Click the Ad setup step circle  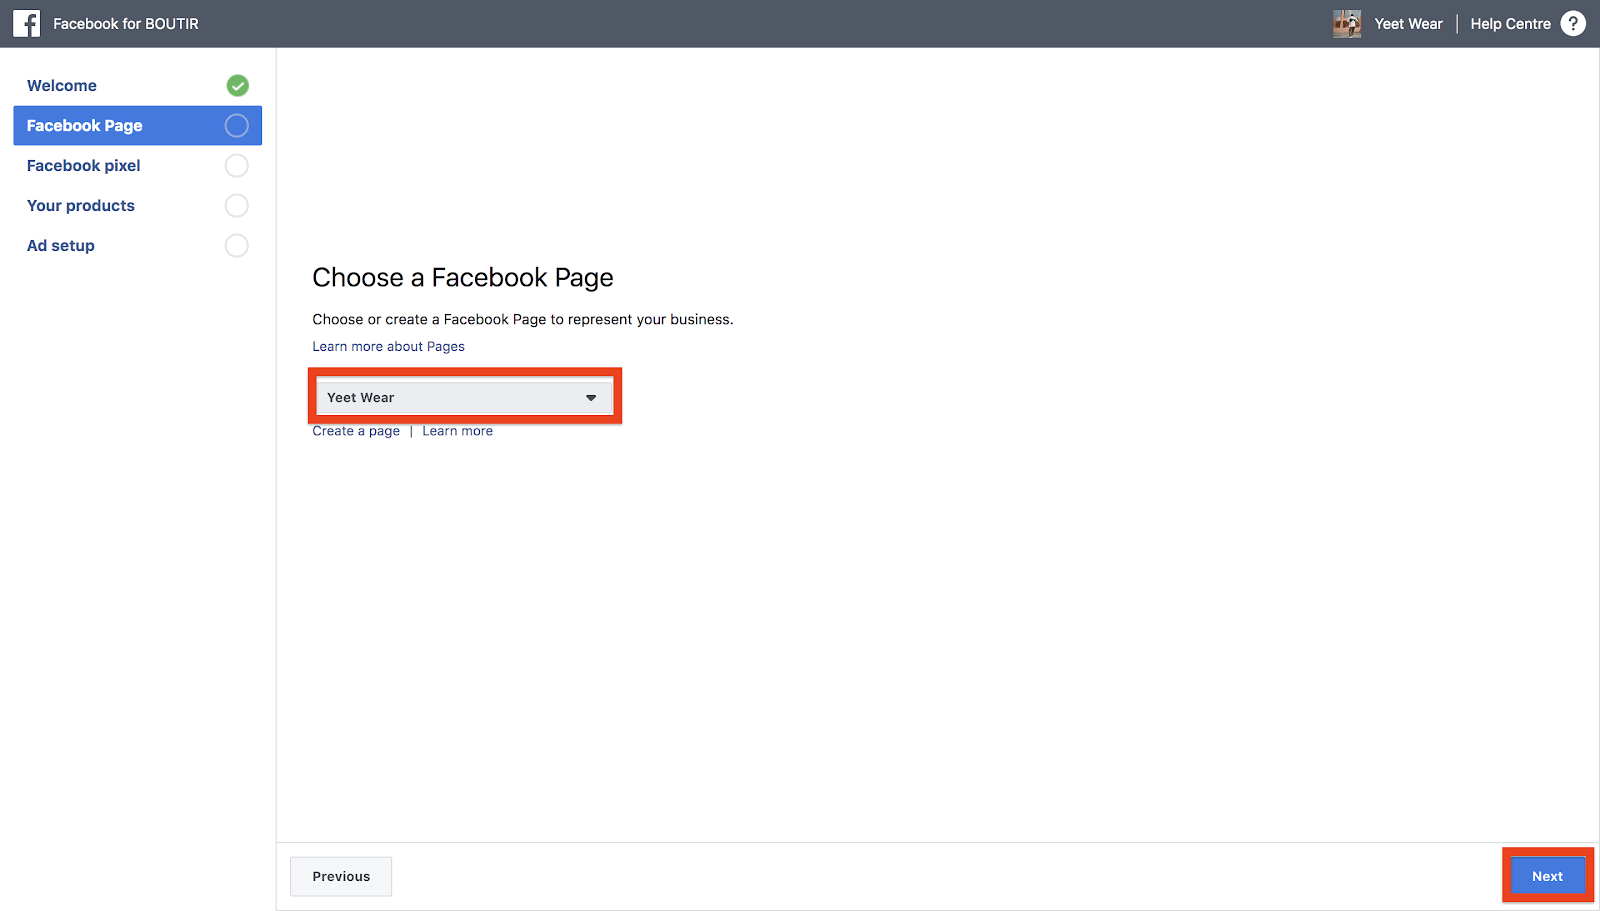tap(237, 246)
